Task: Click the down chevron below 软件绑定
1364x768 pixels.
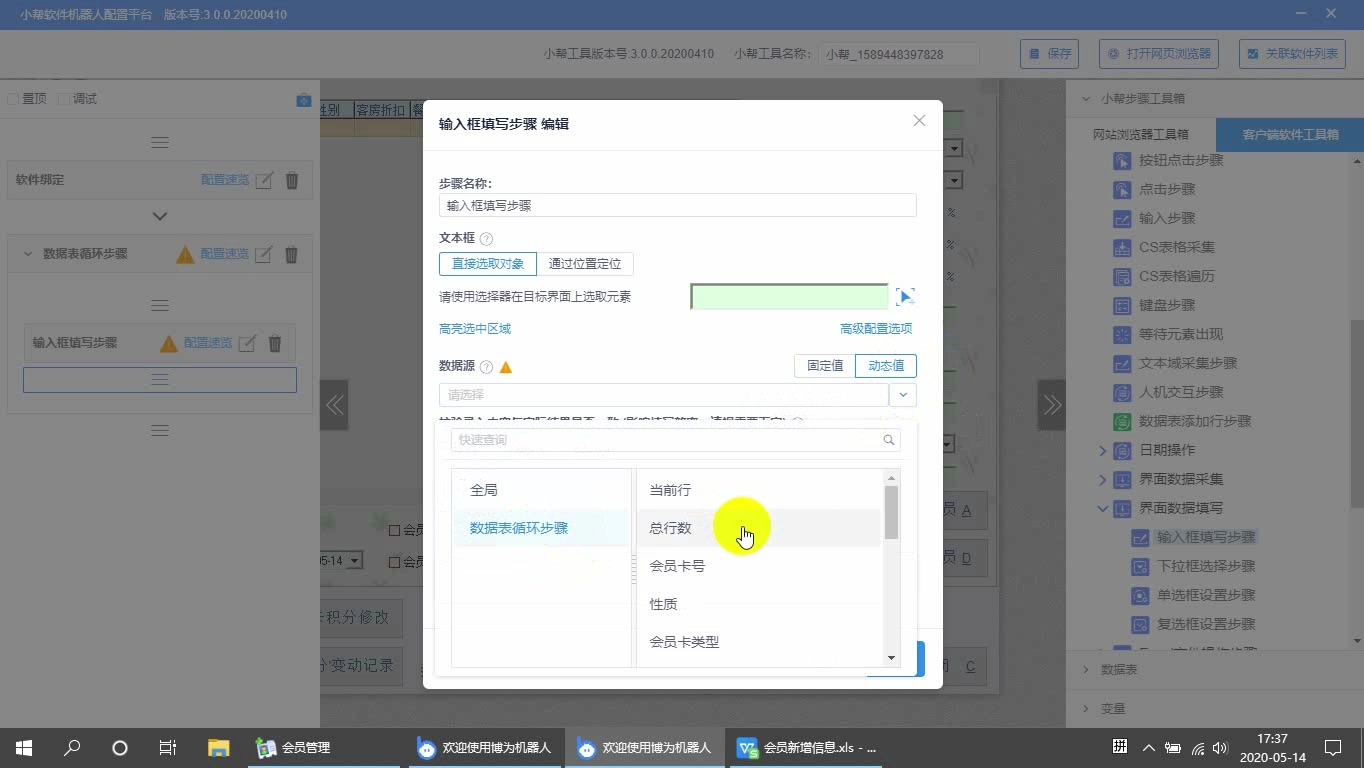Action: point(159,216)
